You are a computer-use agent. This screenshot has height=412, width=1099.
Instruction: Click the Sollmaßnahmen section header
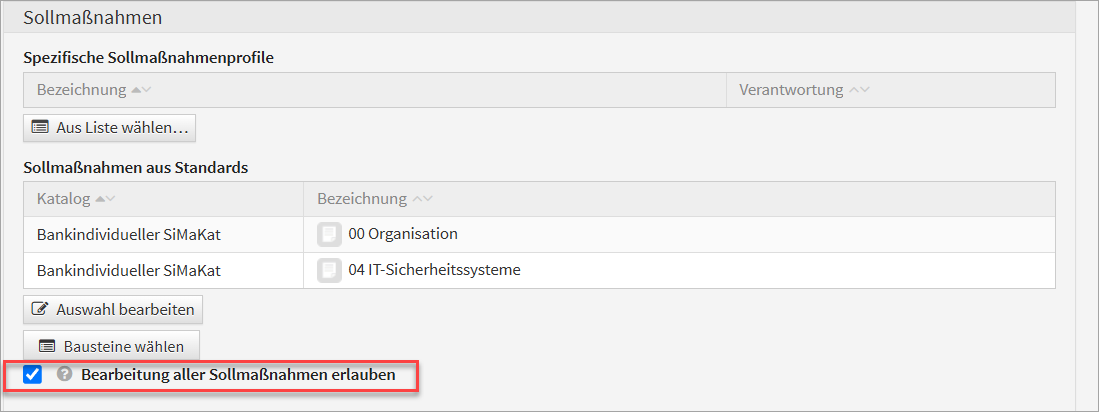coord(93,18)
